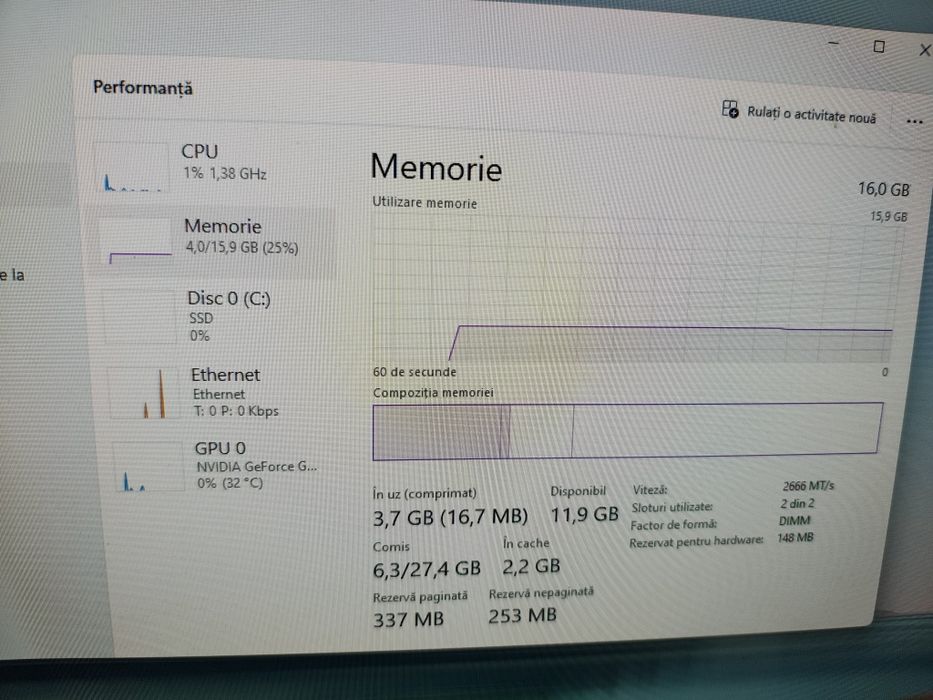Click the In uz value 3,7 GB (16,7 MB)
The height and width of the screenshot is (700, 933).
point(450,517)
